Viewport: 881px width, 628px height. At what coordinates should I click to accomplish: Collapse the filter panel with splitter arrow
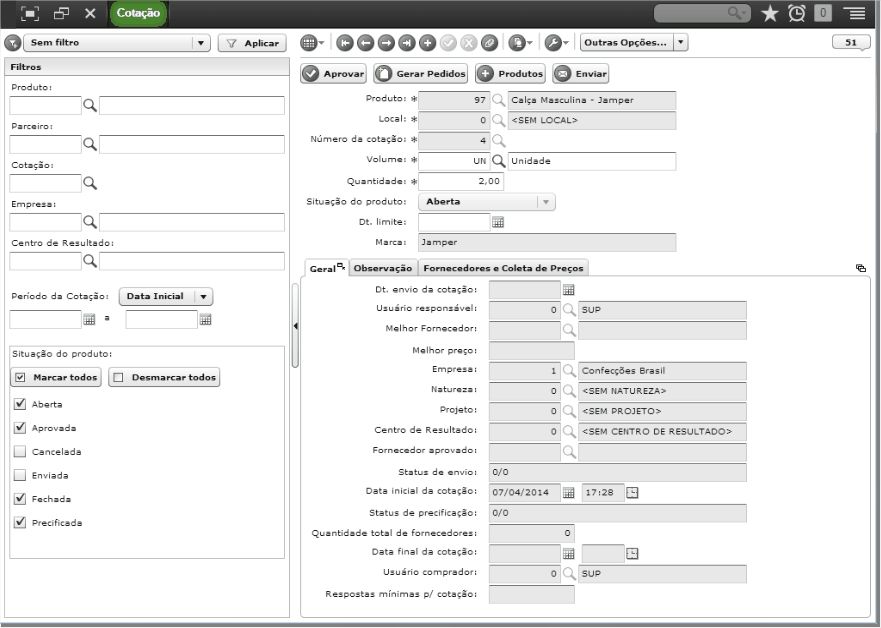(296, 326)
